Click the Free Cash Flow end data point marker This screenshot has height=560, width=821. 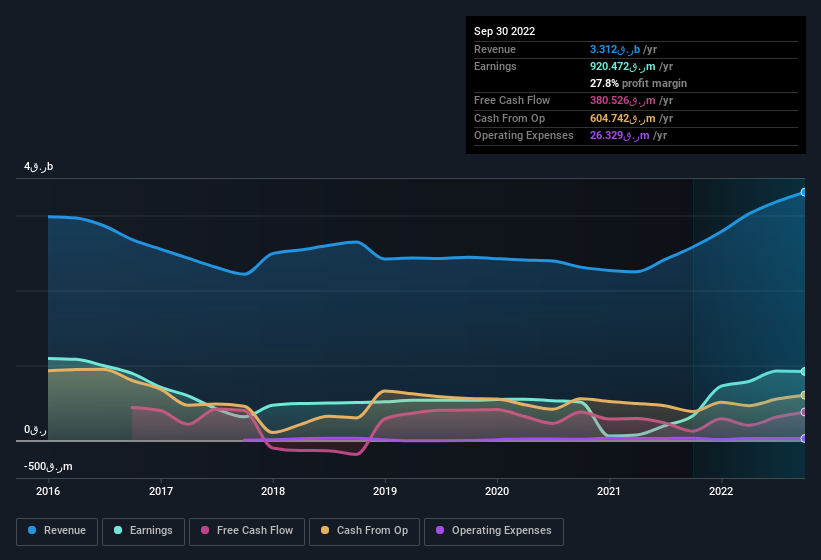pos(803,412)
